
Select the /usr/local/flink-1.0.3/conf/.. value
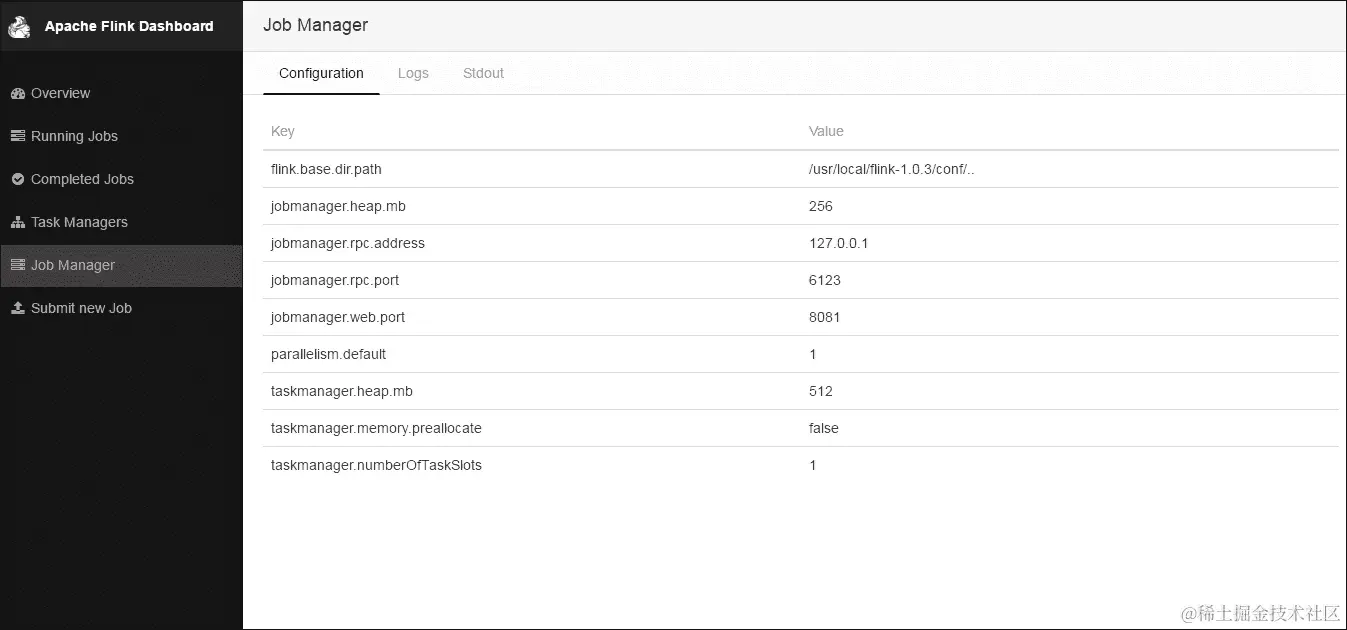891,169
